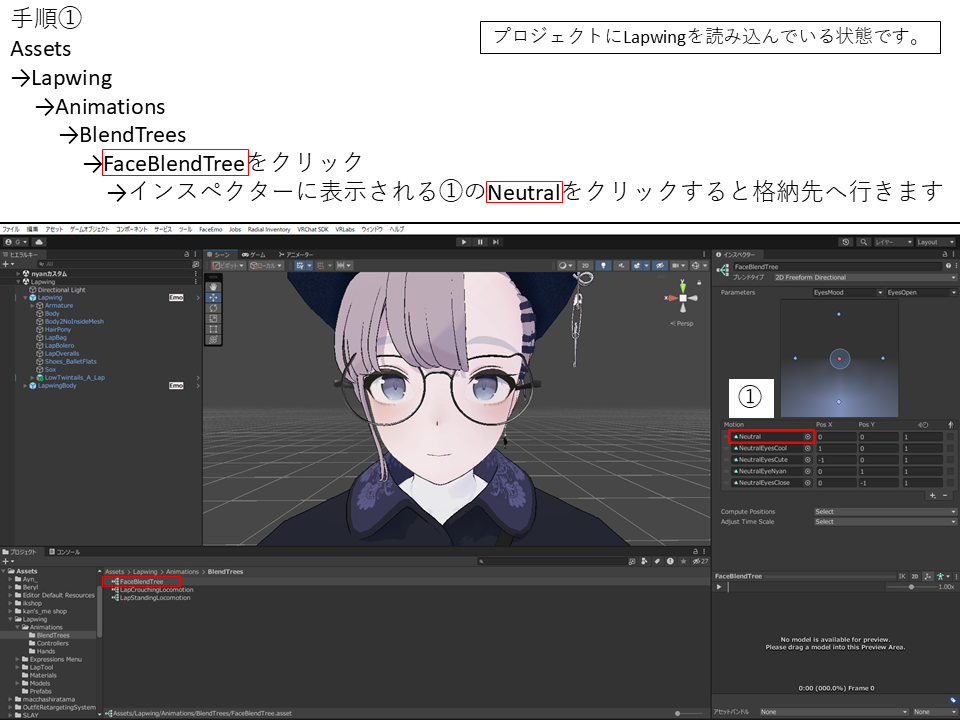Select the Hand tool in scene toolbar
The width and height of the screenshot is (960, 720).
[x=213, y=287]
